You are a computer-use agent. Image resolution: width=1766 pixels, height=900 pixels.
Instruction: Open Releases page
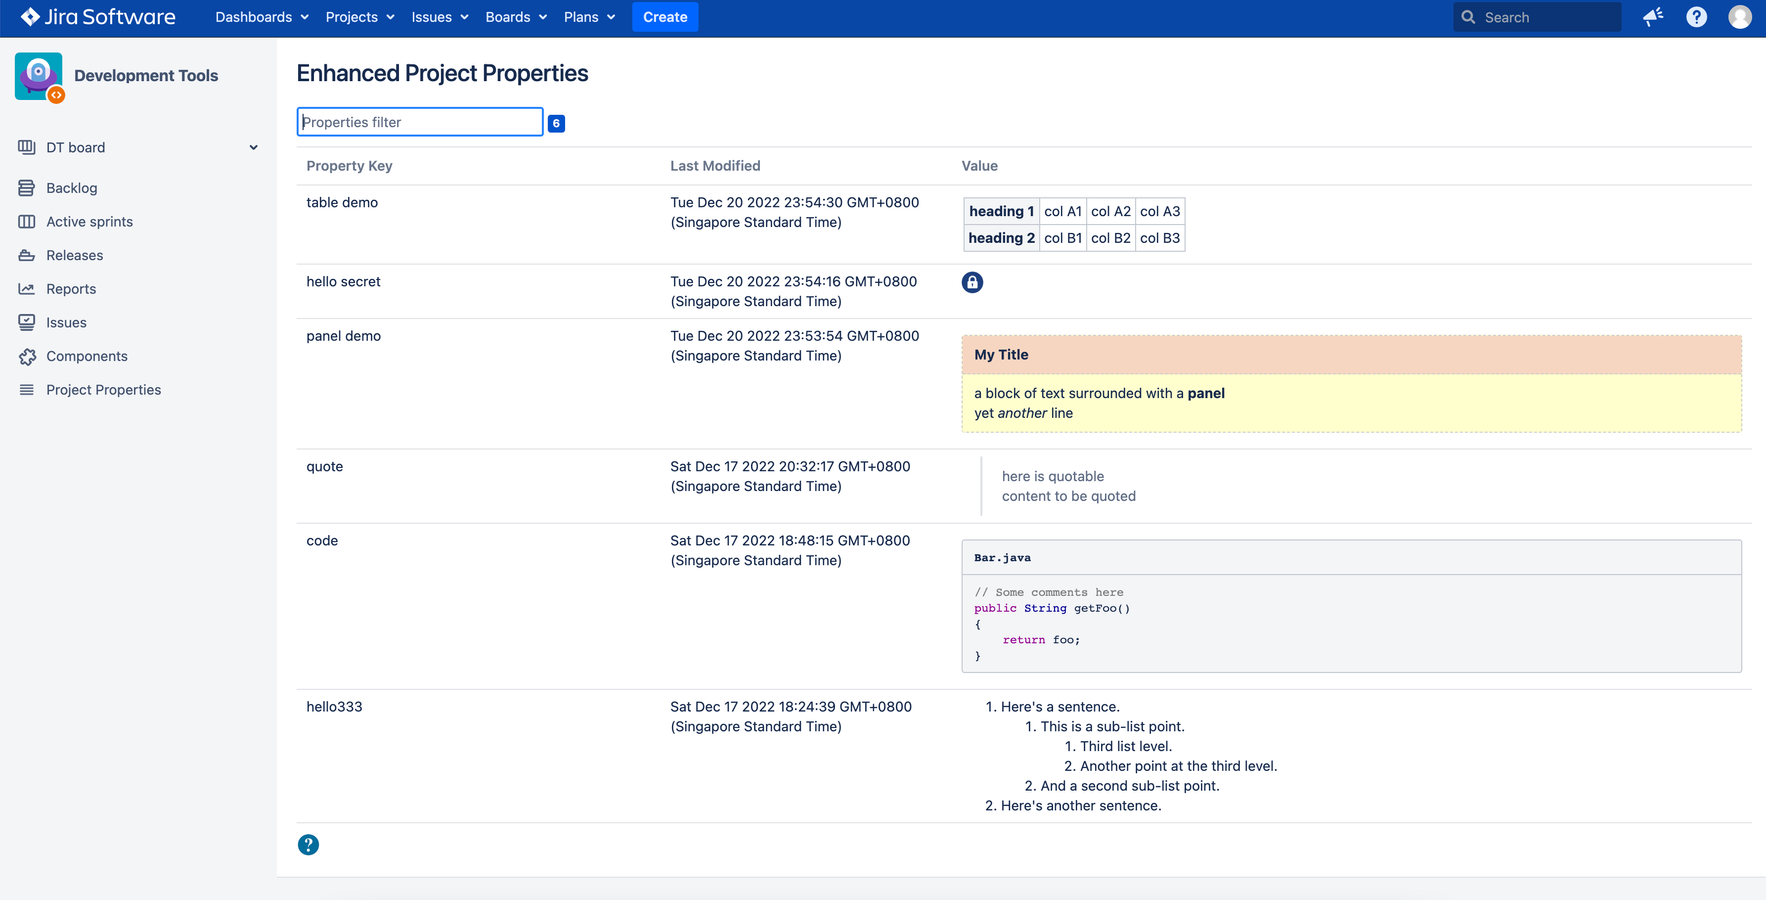(74, 255)
